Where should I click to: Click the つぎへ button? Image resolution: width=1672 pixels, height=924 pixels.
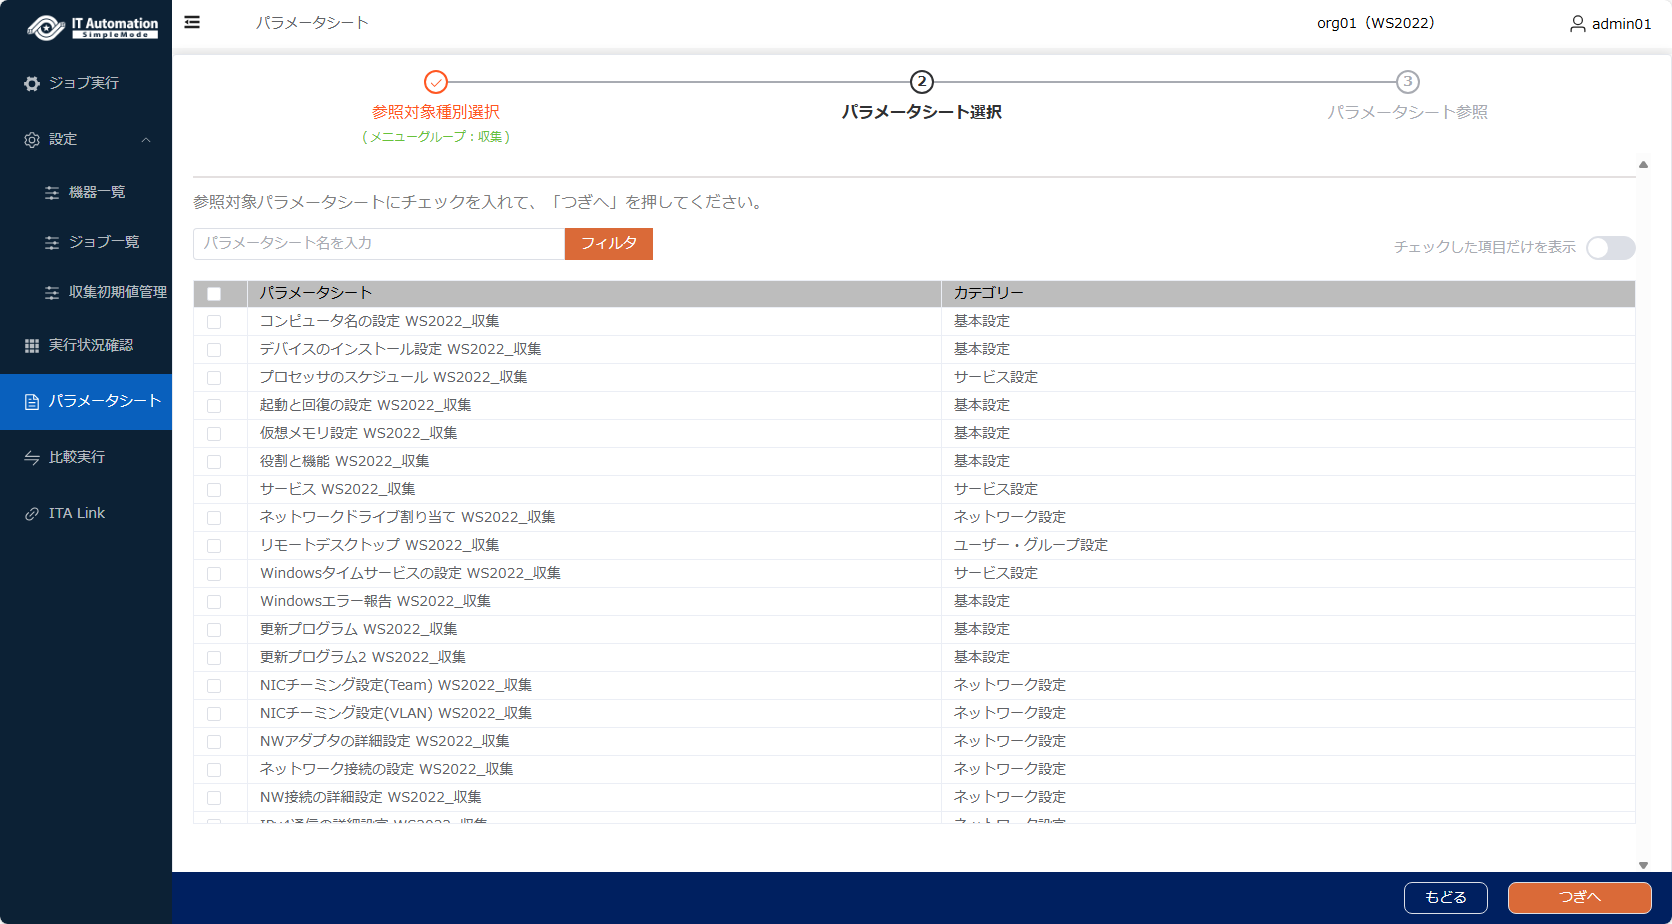point(1579,897)
